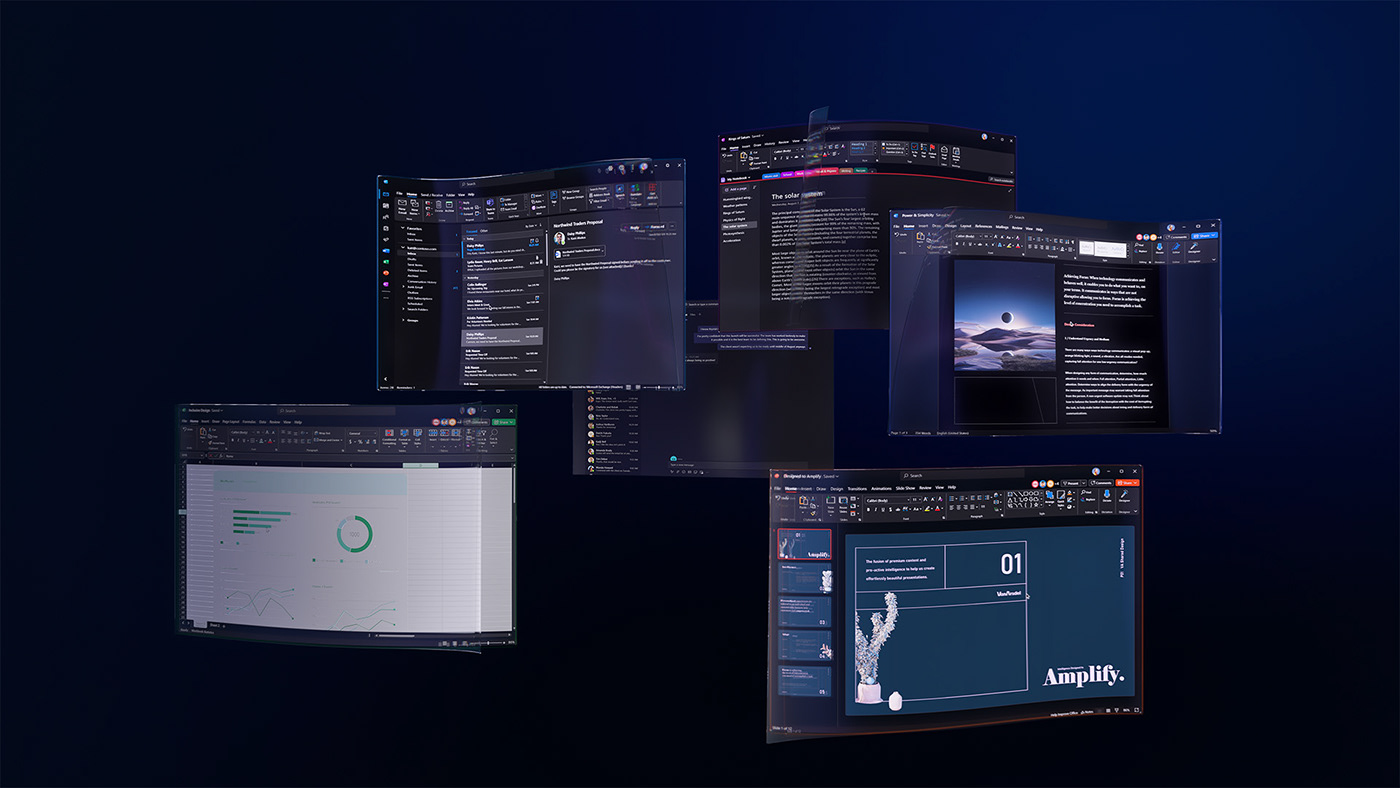Toggle bold formatting in PowerPoint
This screenshot has width=1400, height=788.
tap(869, 509)
